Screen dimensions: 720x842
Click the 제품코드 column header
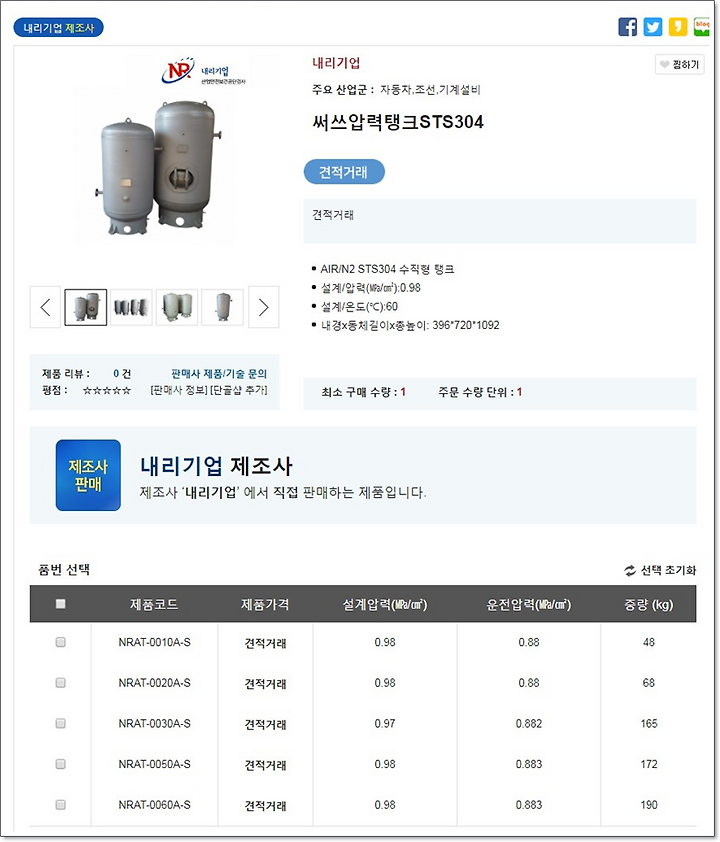click(154, 605)
